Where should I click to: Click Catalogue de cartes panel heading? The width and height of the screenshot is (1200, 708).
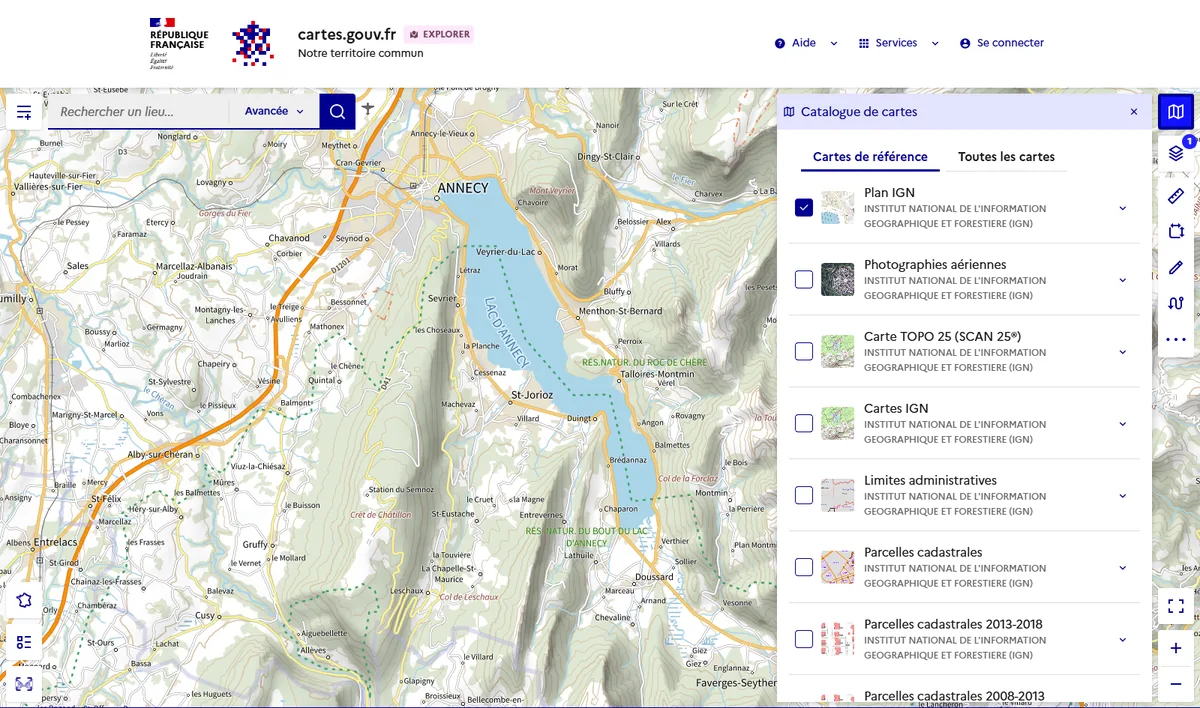859,112
